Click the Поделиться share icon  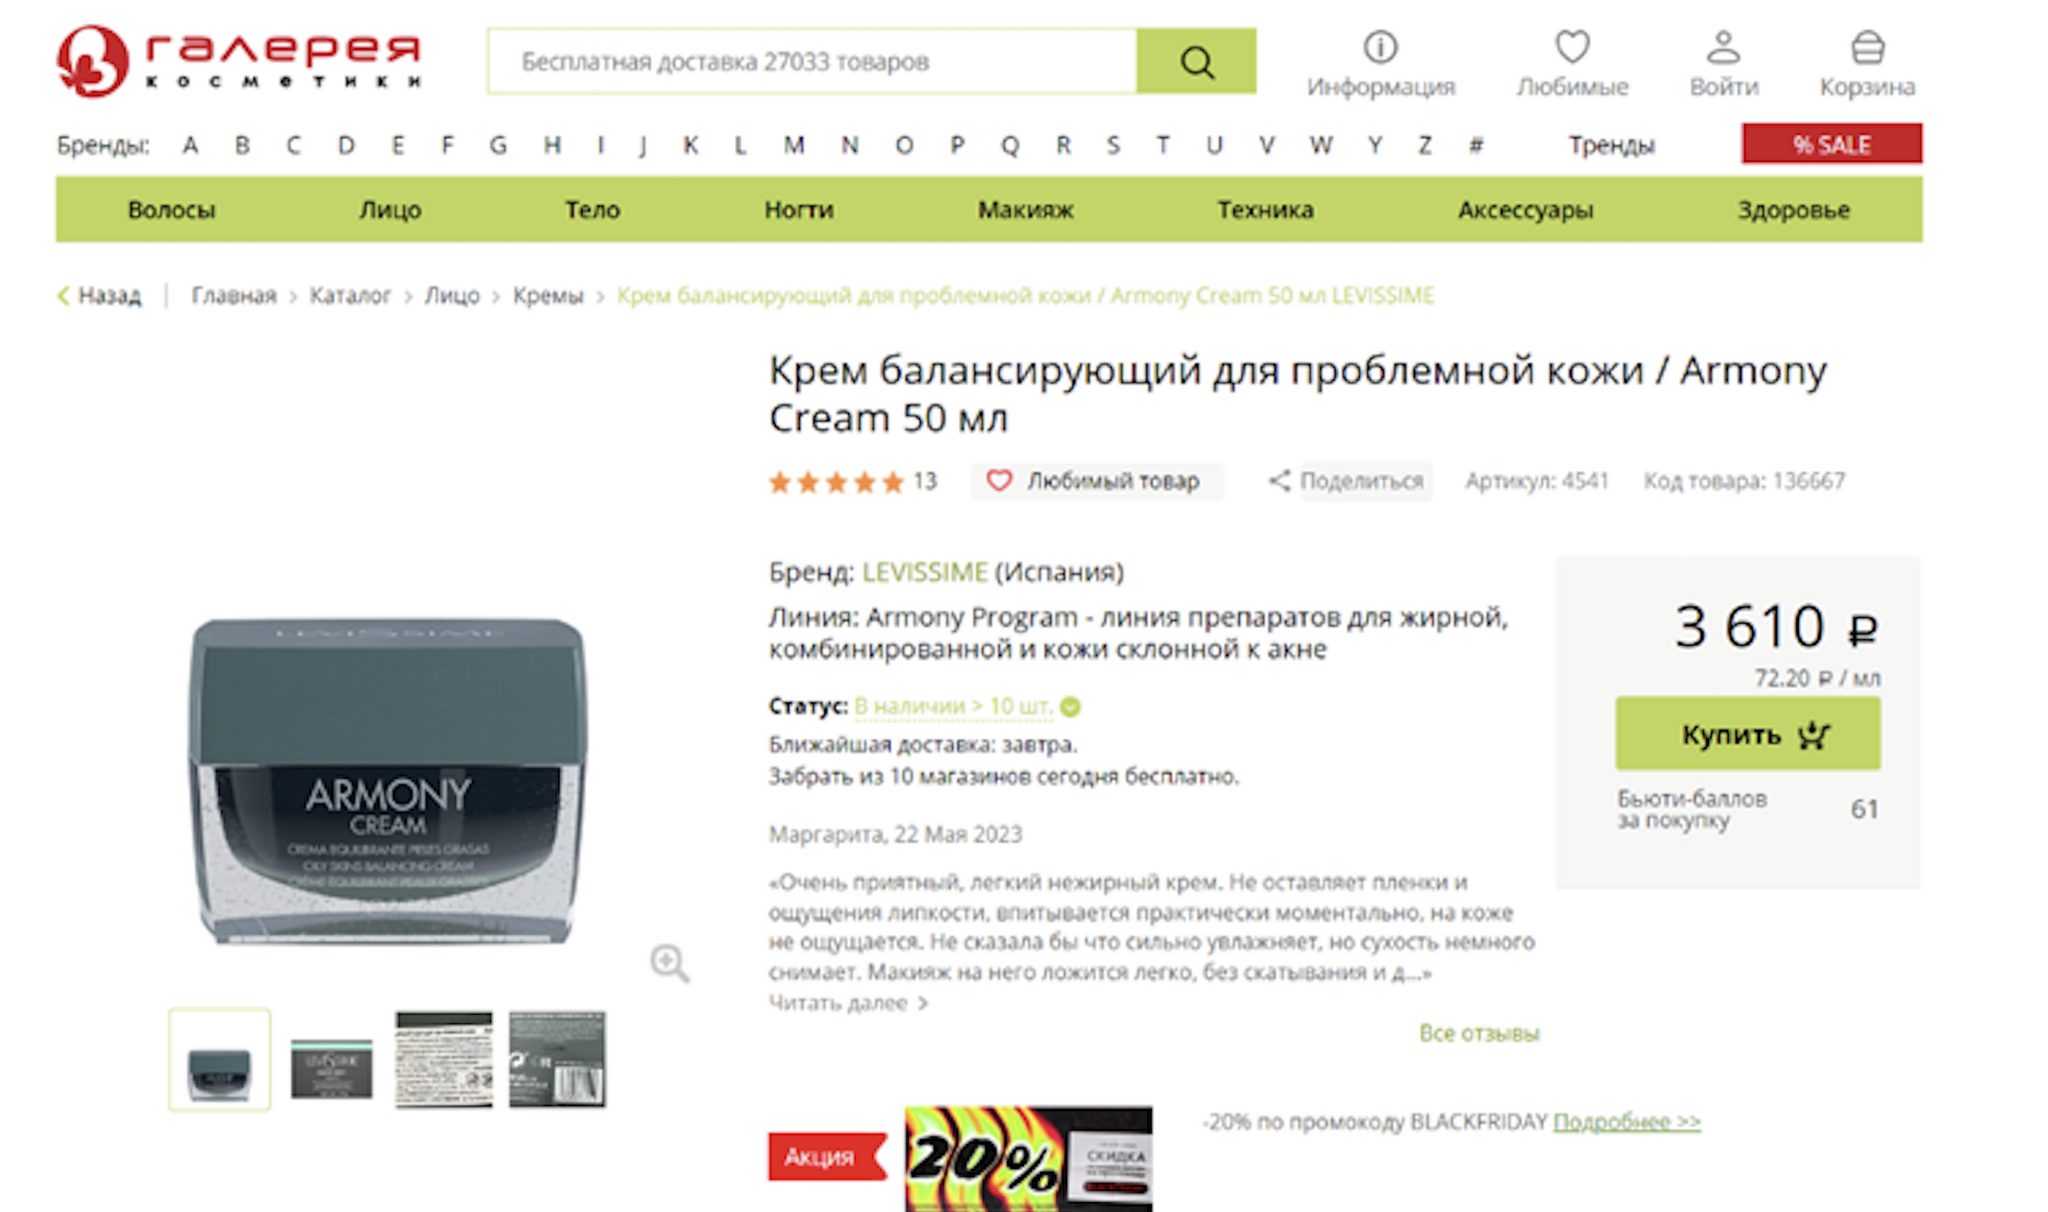click(x=1279, y=481)
